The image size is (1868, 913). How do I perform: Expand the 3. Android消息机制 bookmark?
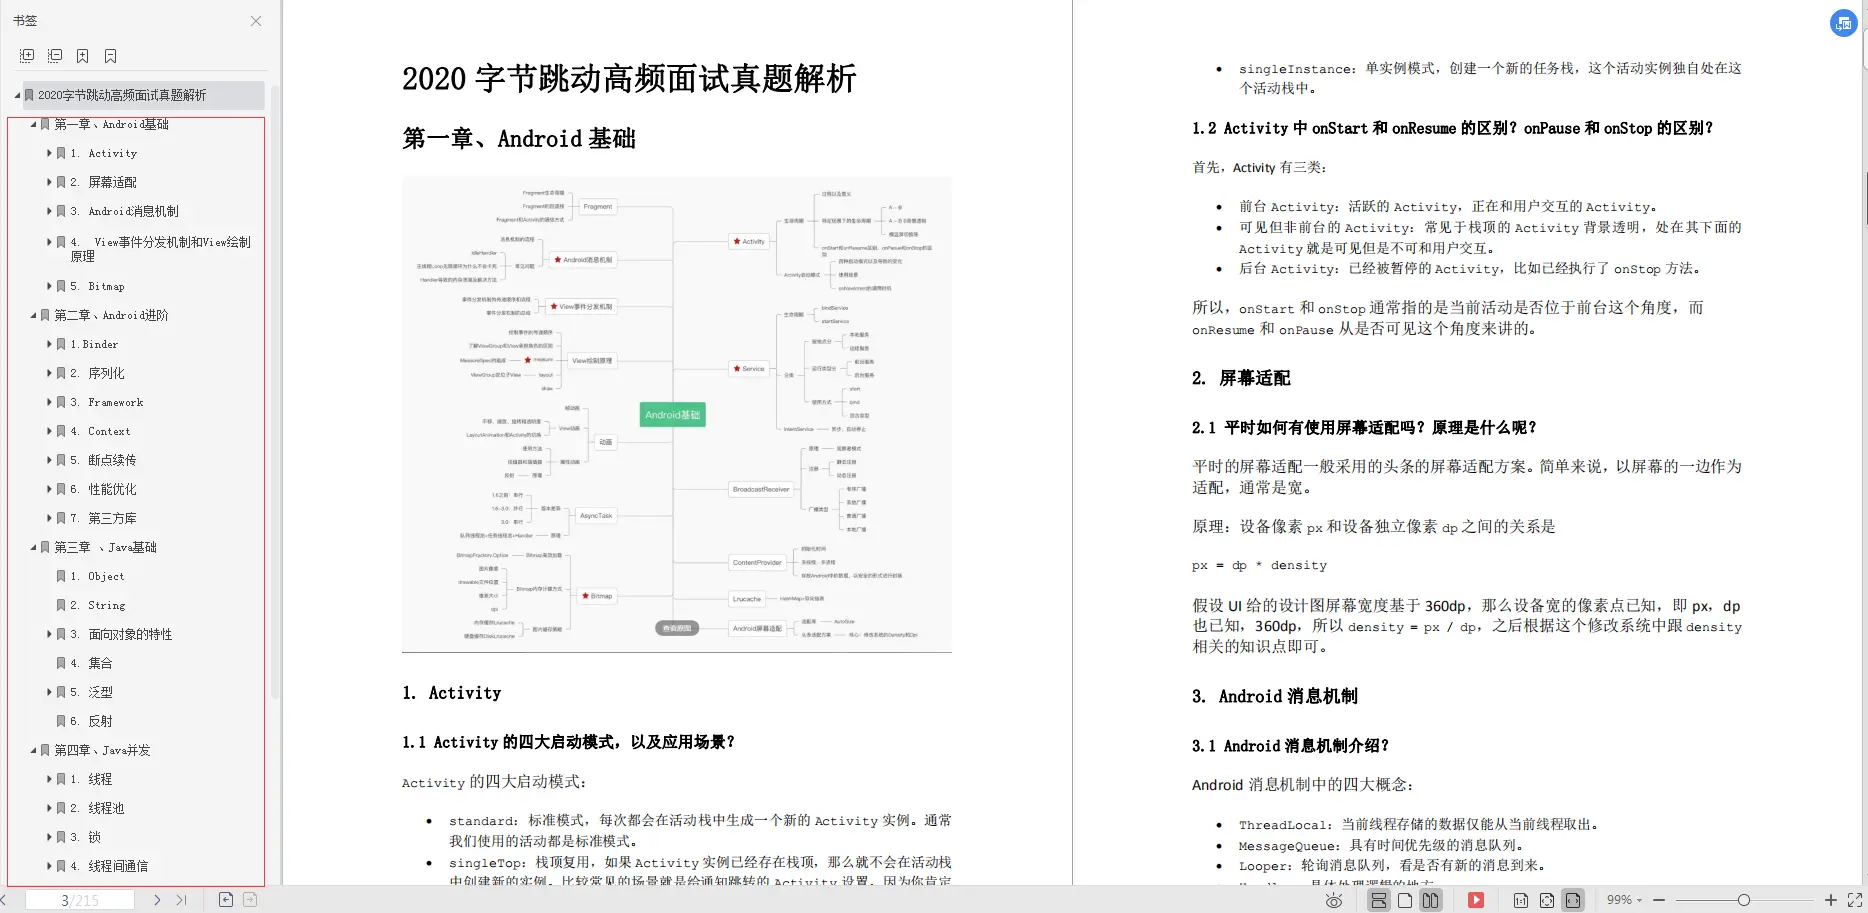click(x=49, y=211)
